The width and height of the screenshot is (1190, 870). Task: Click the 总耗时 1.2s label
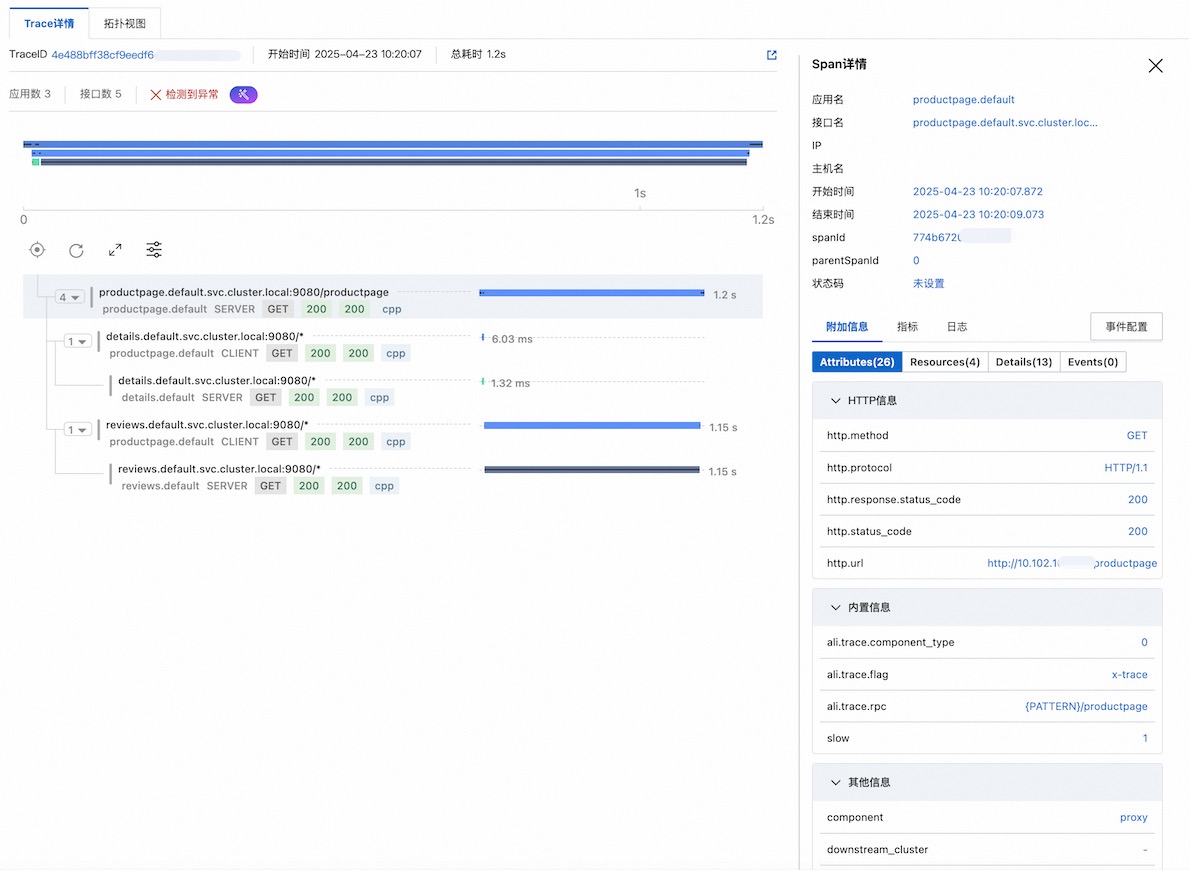pyautogui.click(x=478, y=55)
